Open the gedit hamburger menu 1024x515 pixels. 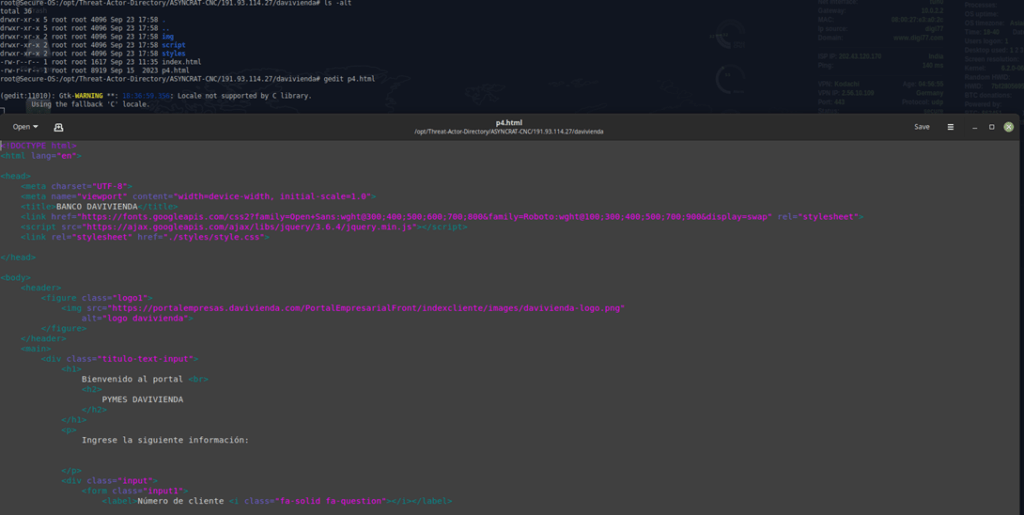point(951,127)
